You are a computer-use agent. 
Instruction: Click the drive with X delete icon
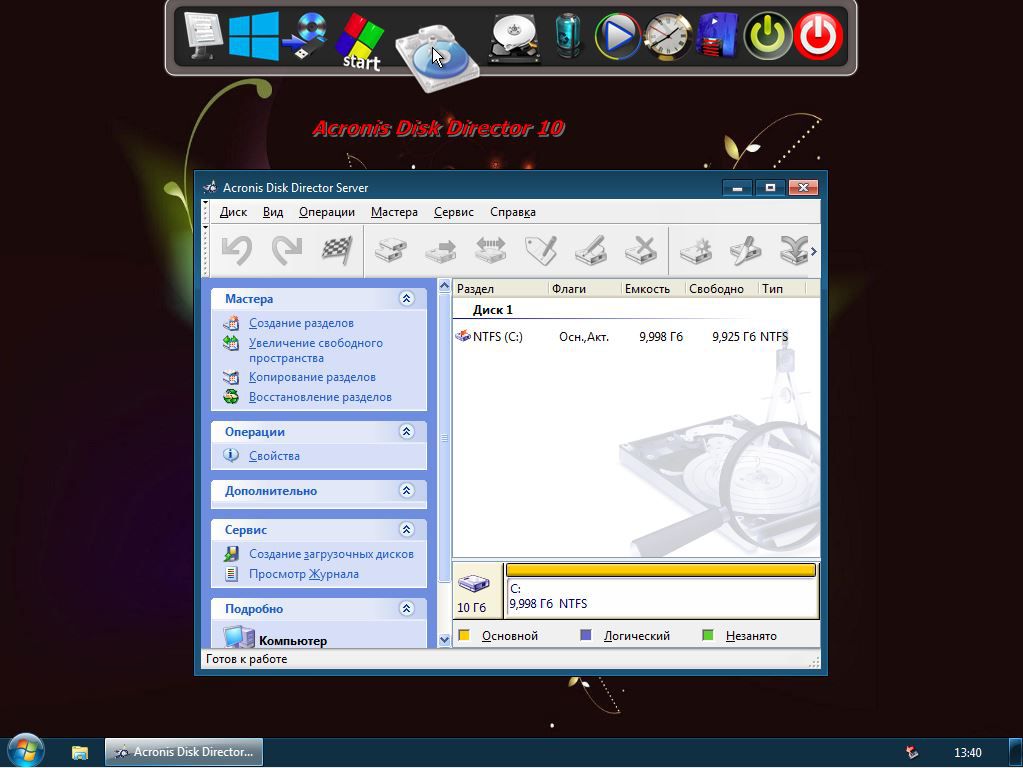pyautogui.click(x=641, y=251)
